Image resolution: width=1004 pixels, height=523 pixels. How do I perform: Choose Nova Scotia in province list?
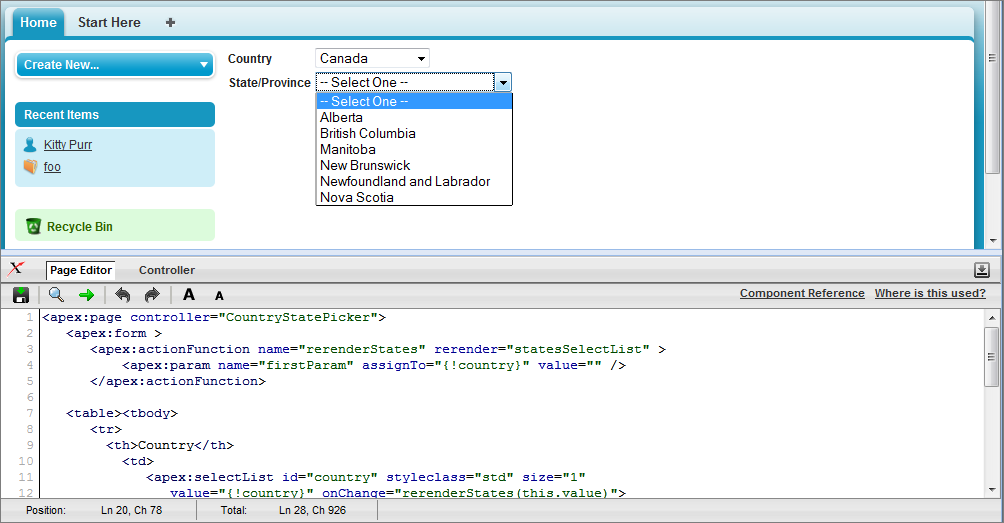(356, 197)
